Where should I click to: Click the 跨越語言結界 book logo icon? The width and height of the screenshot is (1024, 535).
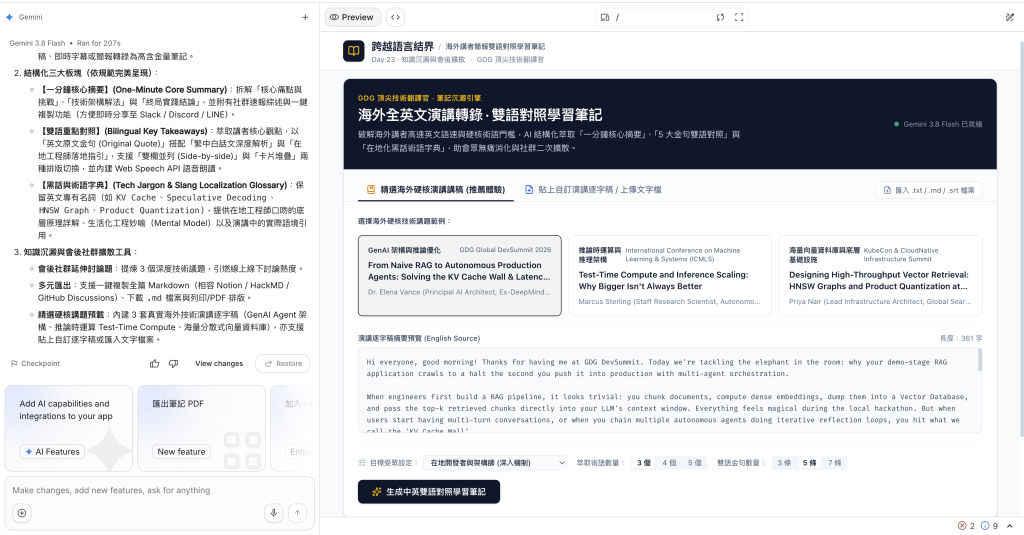pyautogui.click(x=354, y=51)
